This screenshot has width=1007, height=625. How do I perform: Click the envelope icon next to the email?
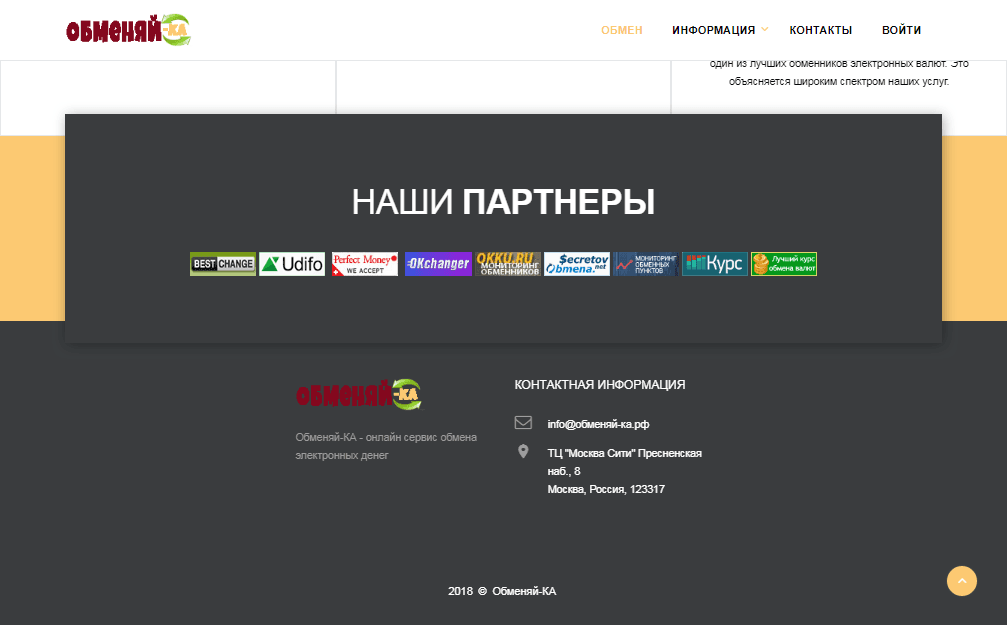(x=521, y=422)
